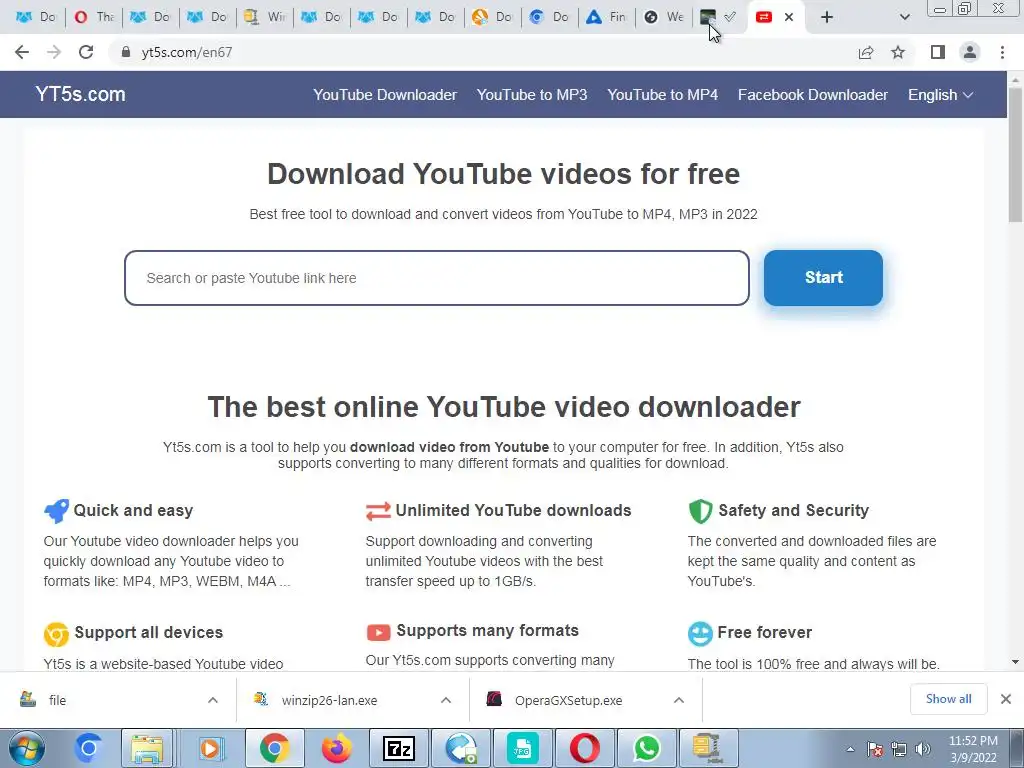
Task: Switch to the 'Wi' WinZip tab
Action: tap(264, 17)
